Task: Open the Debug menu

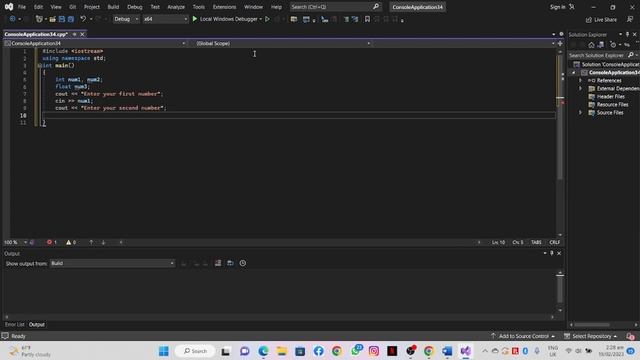Action: tap(135, 7)
